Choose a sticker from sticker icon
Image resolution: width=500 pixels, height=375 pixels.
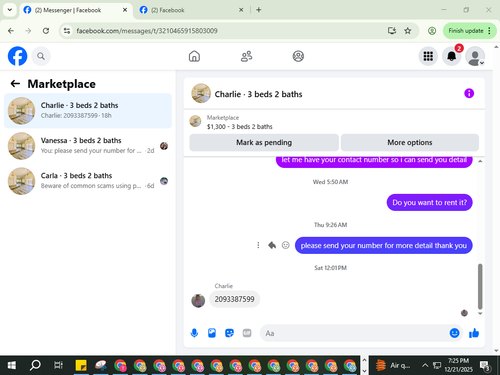229,333
